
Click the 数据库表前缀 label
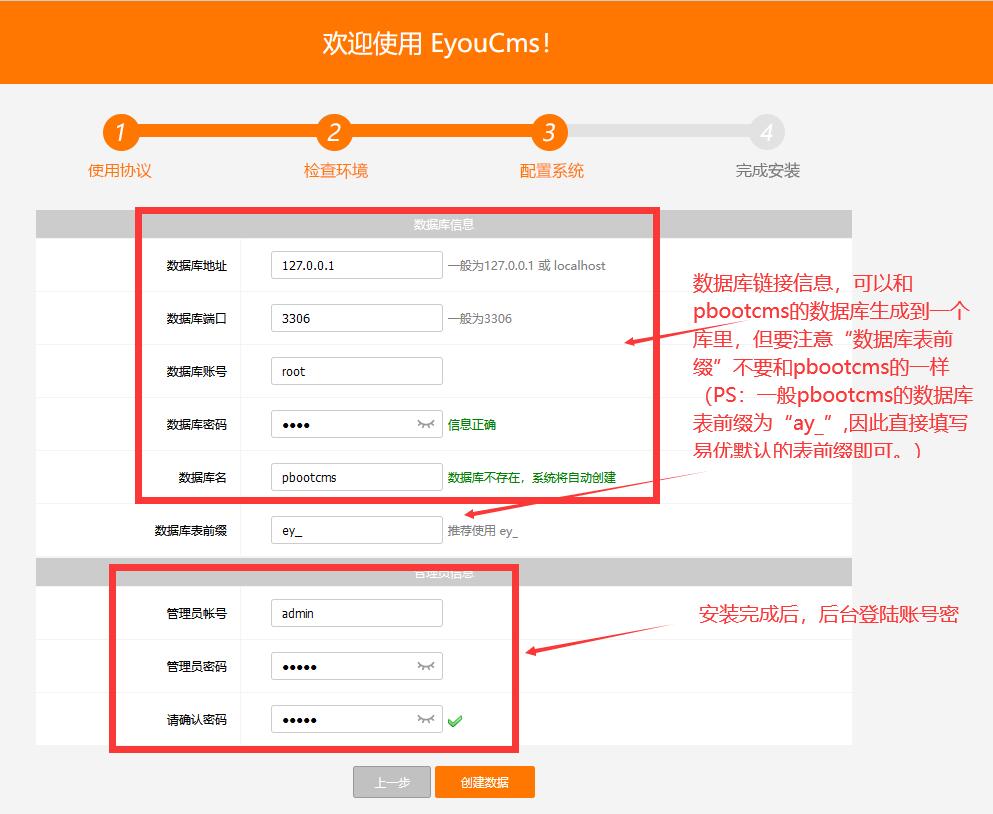click(x=191, y=531)
